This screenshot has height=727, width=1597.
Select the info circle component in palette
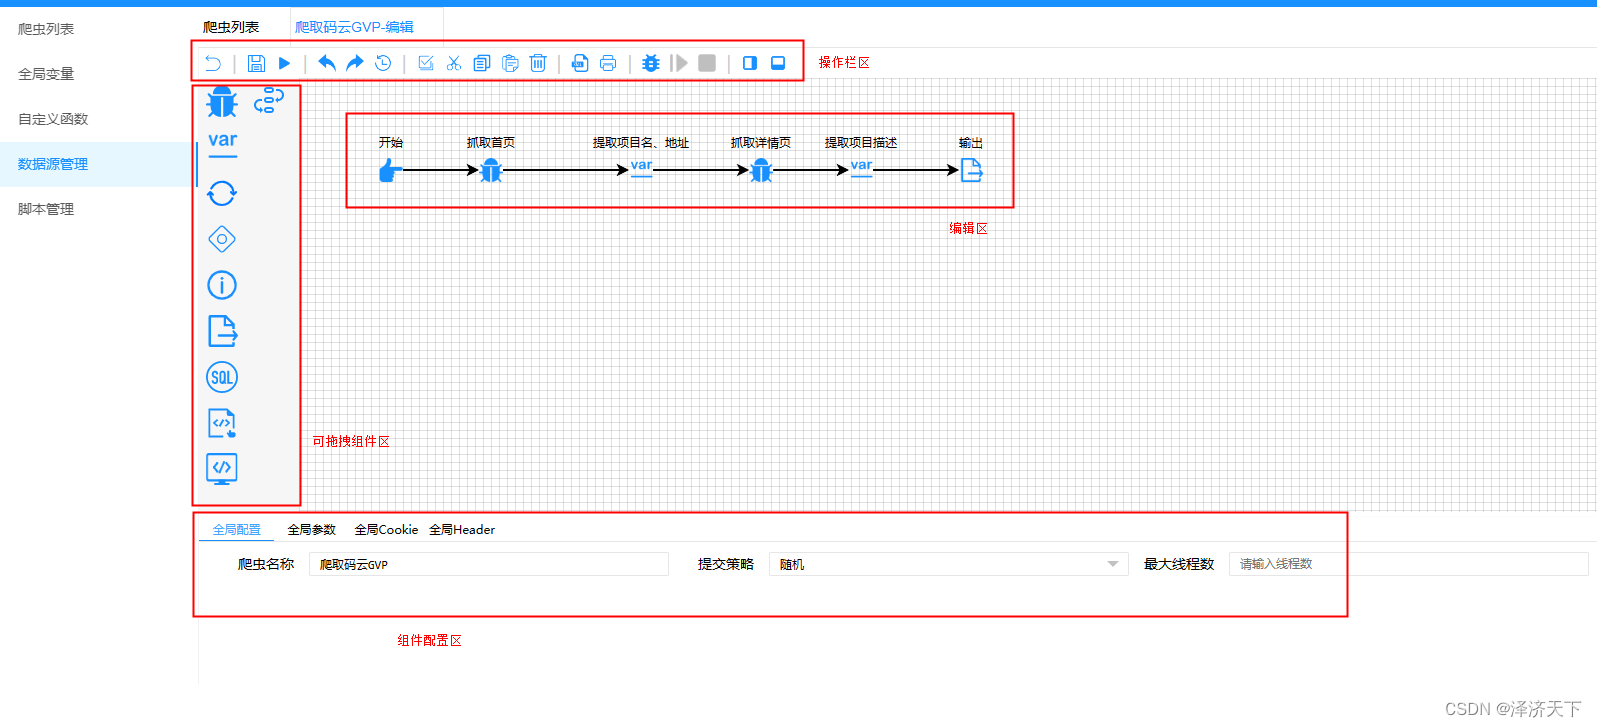[x=222, y=285]
